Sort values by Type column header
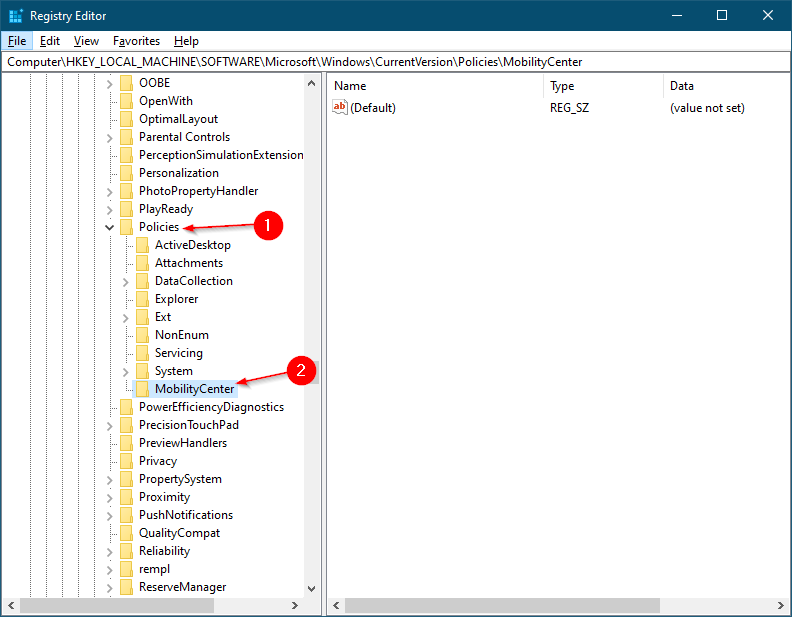Viewport: 792px width, 617px height. tap(605, 86)
